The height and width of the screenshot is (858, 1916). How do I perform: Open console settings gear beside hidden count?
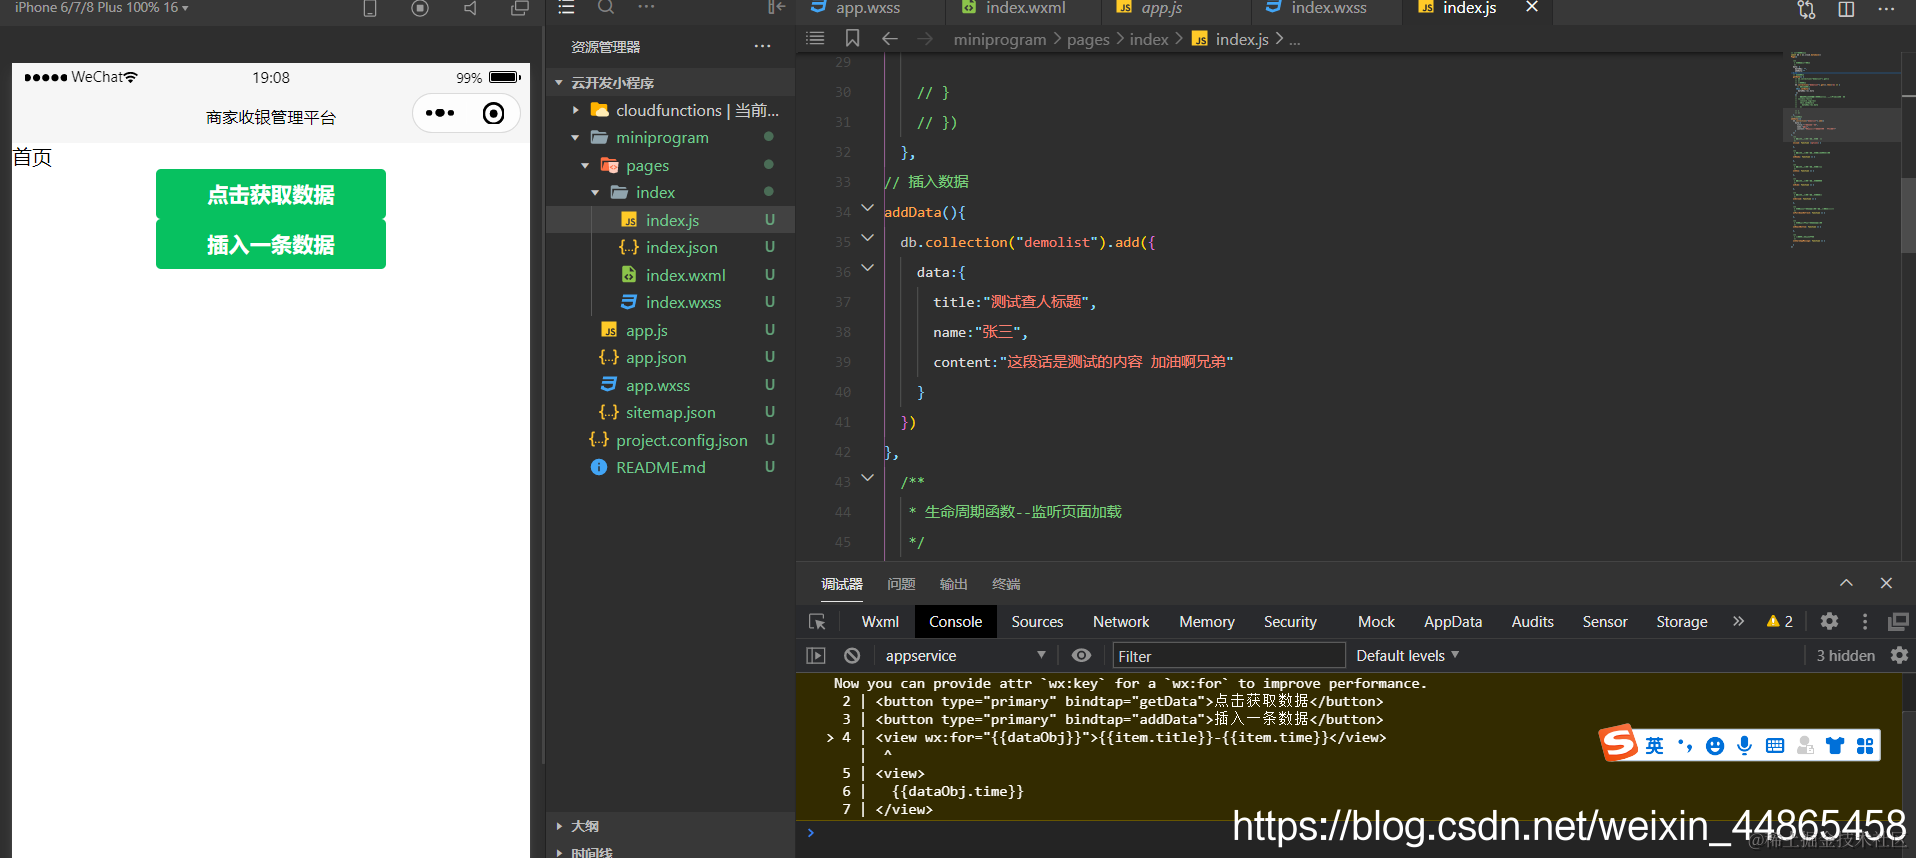point(1899,655)
